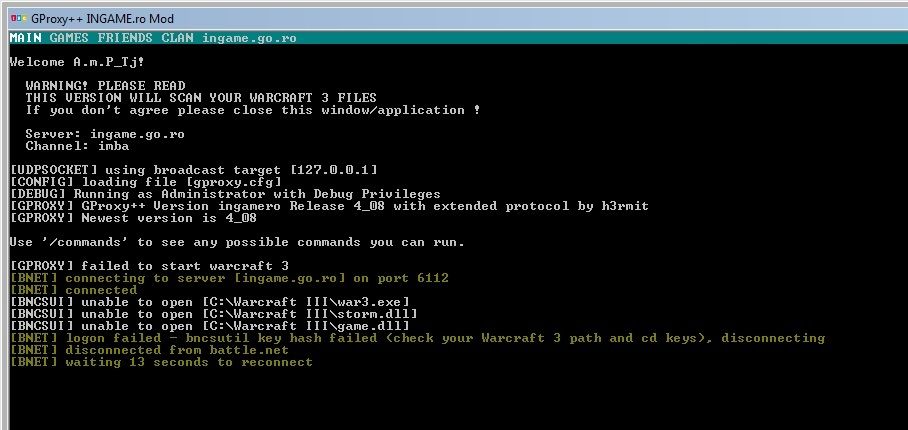Click the ingame.go.ro server label in tab bar

point(249,38)
